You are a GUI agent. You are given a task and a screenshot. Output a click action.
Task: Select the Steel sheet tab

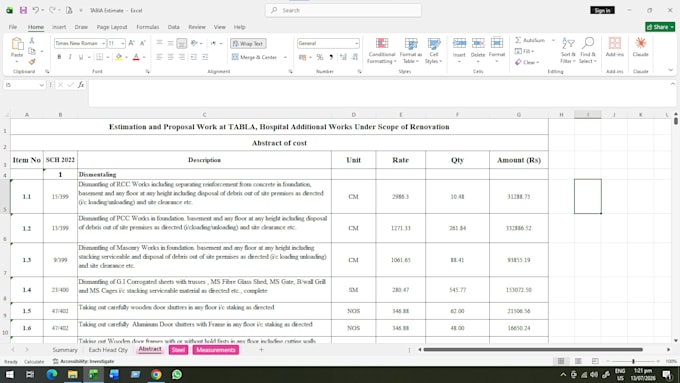tap(178, 350)
